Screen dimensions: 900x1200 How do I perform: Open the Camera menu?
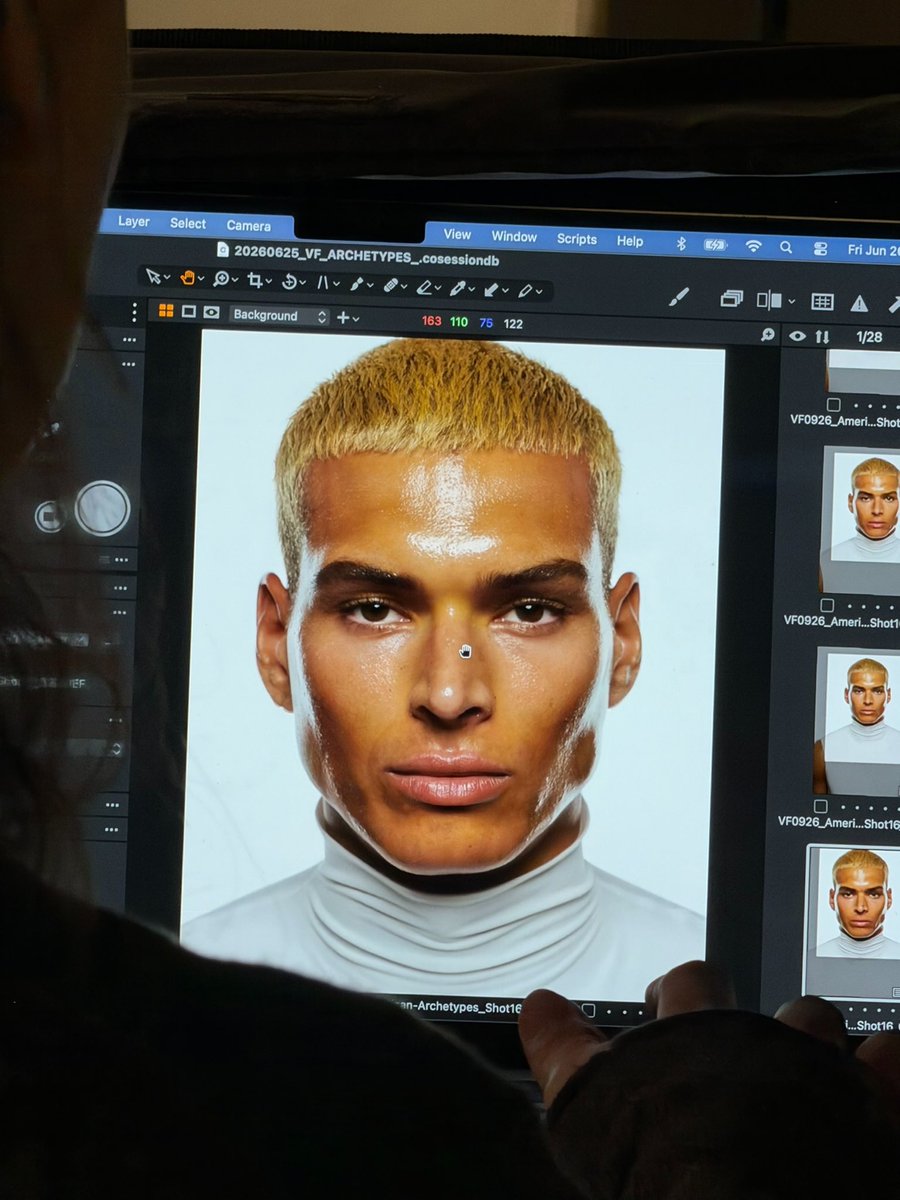coord(248,226)
